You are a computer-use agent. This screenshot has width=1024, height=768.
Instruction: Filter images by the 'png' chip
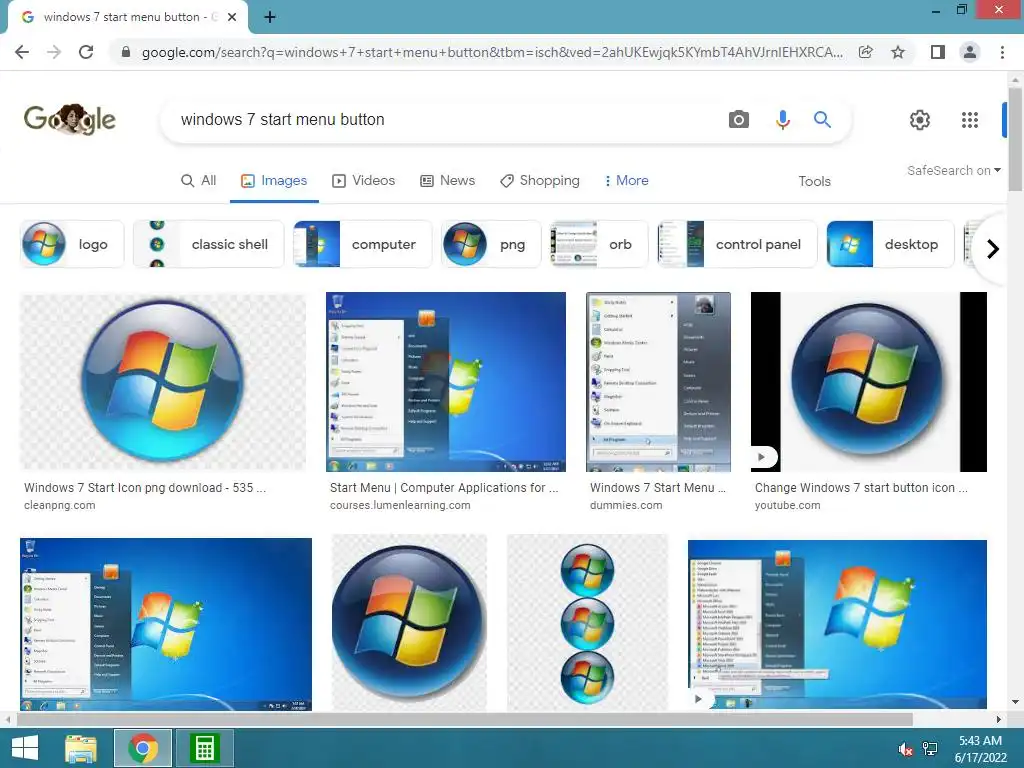pos(491,244)
